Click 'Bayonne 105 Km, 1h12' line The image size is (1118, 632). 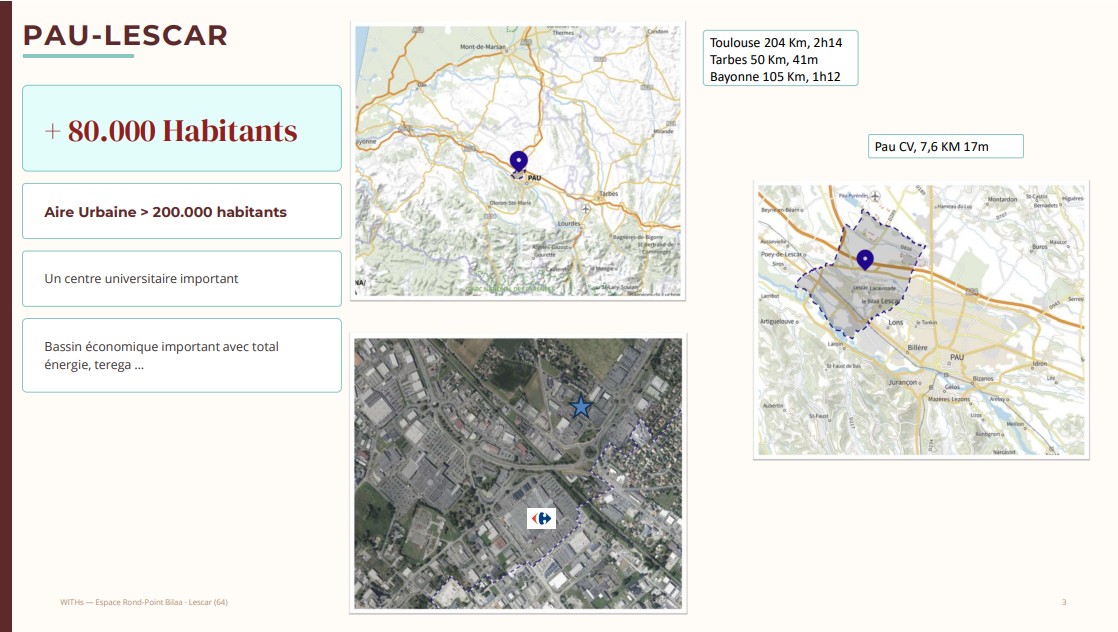775,77
